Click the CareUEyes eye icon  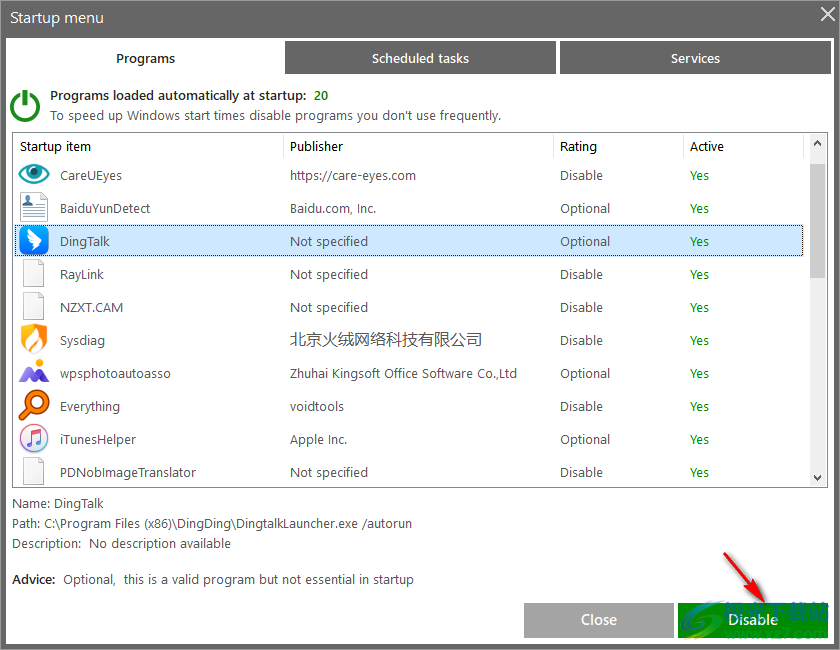(34, 174)
